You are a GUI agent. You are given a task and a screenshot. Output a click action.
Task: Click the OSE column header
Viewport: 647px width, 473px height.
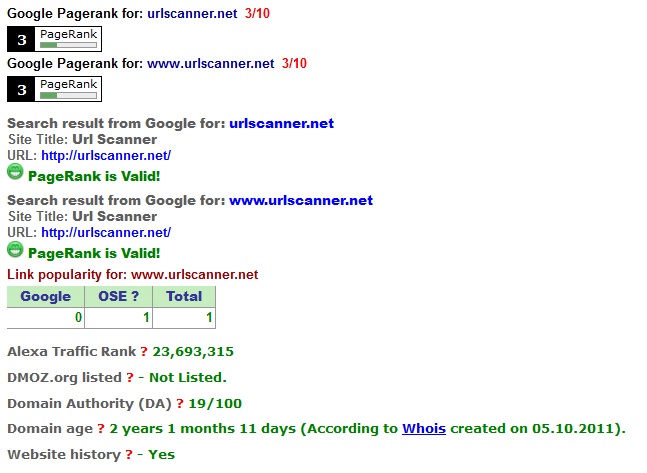(118, 296)
